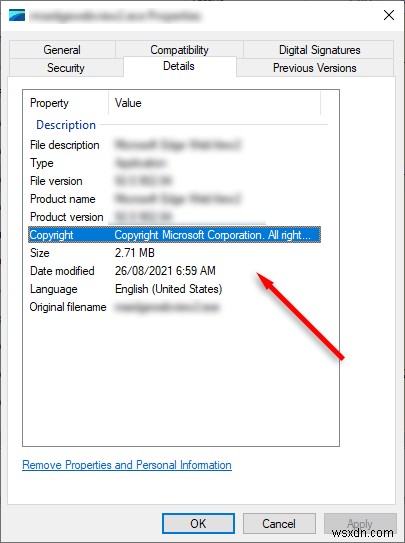Viewport: 405px width, 543px height.
Task: Click the 26/08/2021 6:59 AM value
Action: point(165,271)
